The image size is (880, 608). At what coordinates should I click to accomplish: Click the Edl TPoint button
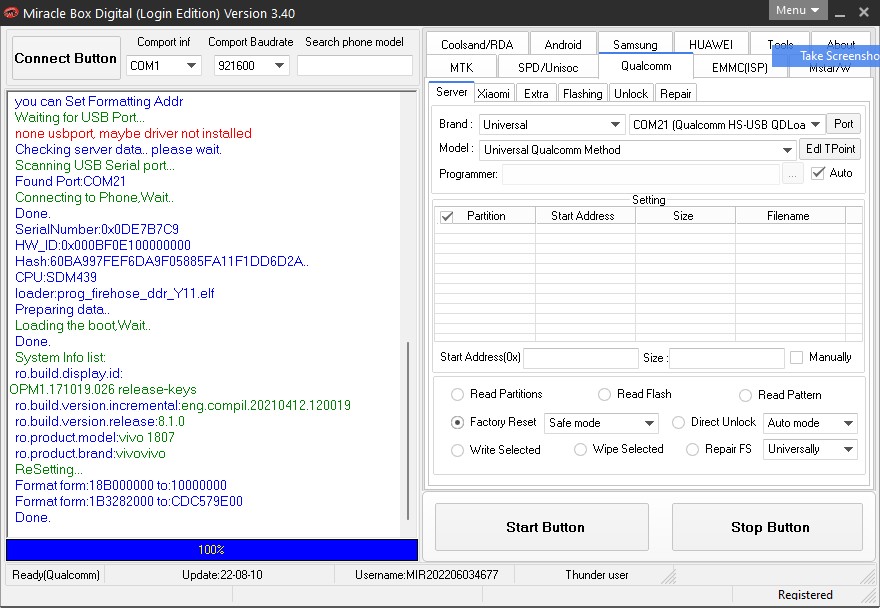pyautogui.click(x=830, y=149)
